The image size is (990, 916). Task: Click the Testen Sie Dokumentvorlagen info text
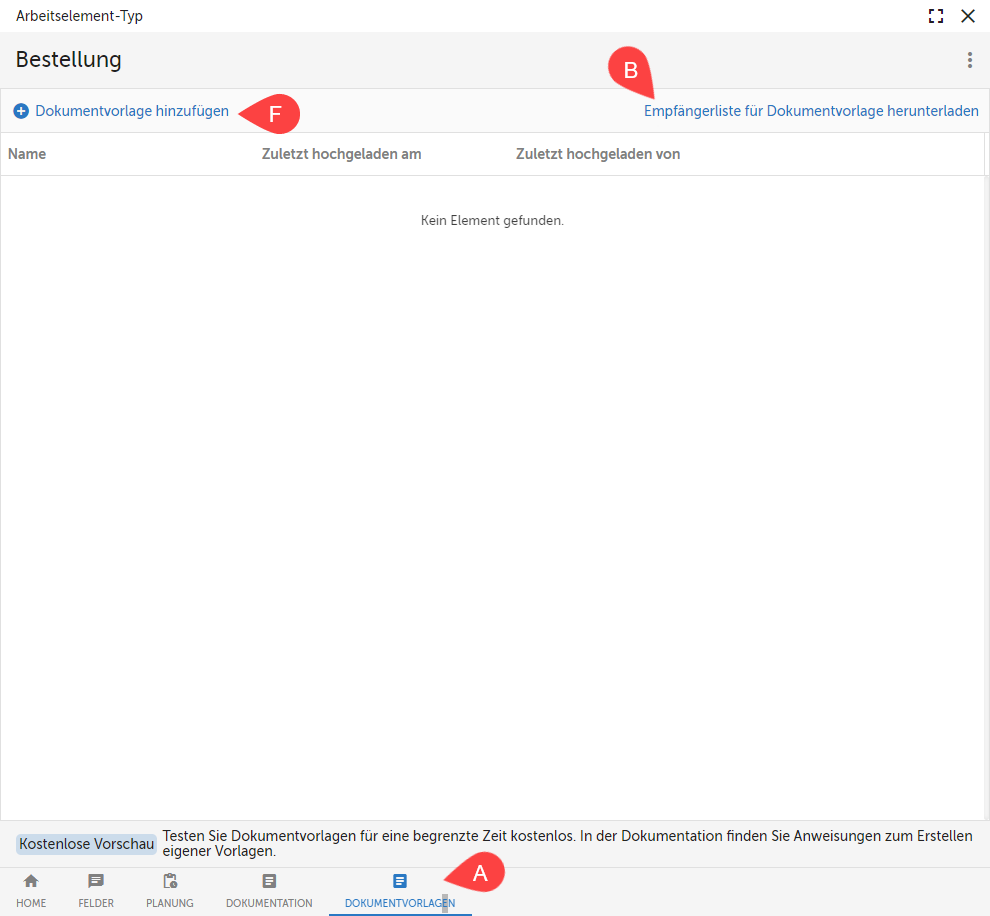[568, 843]
